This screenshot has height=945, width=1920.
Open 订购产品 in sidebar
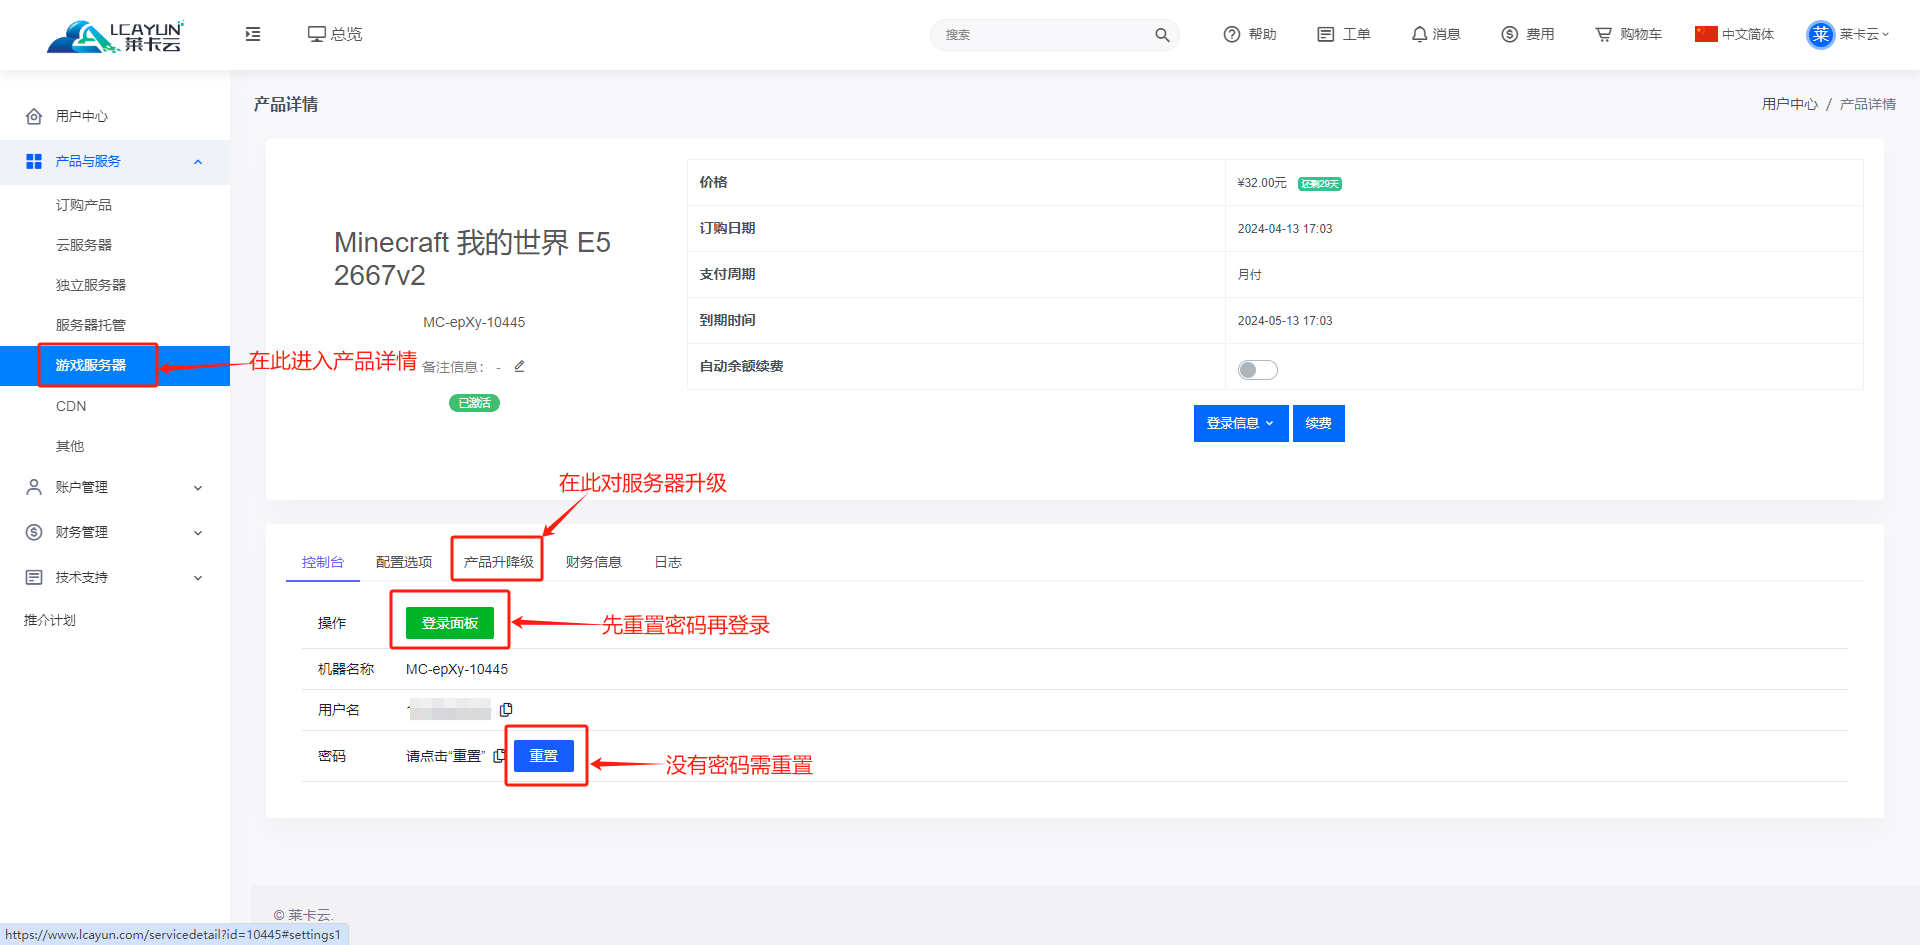click(x=84, y=205)
